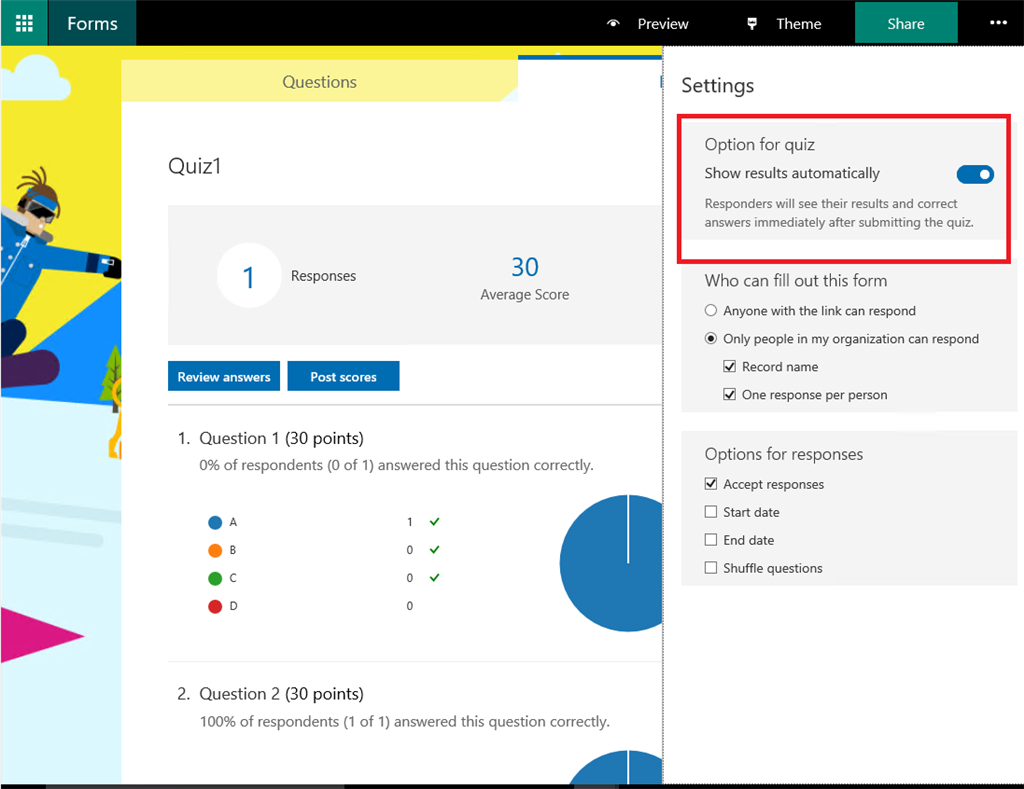Click the response count for option D

tap(409, 606)
